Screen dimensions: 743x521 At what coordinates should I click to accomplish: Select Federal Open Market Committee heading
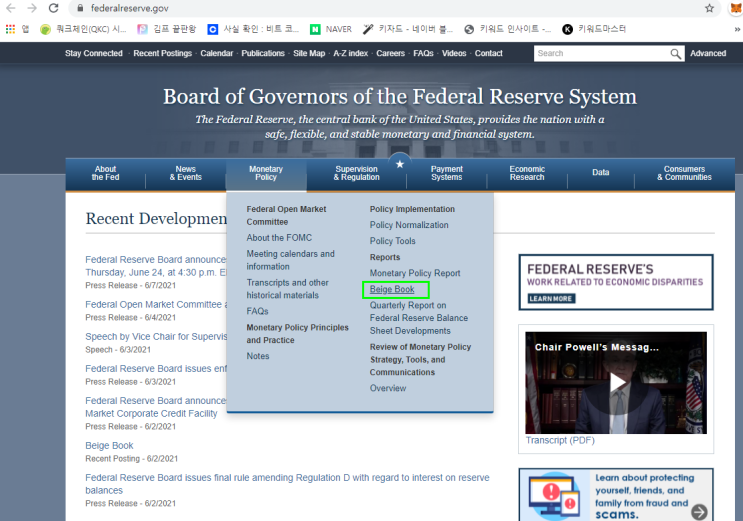click(x=286, y=215)
